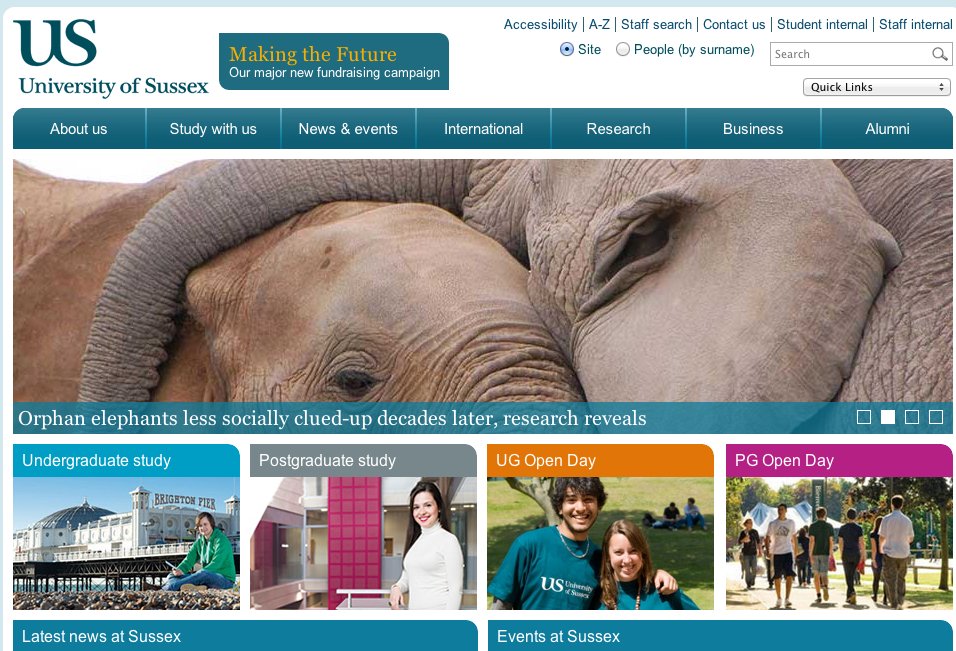The width and height of the screenshot is (956, 651).
Task: Select International in the main navigation
Action: [483, 129]
